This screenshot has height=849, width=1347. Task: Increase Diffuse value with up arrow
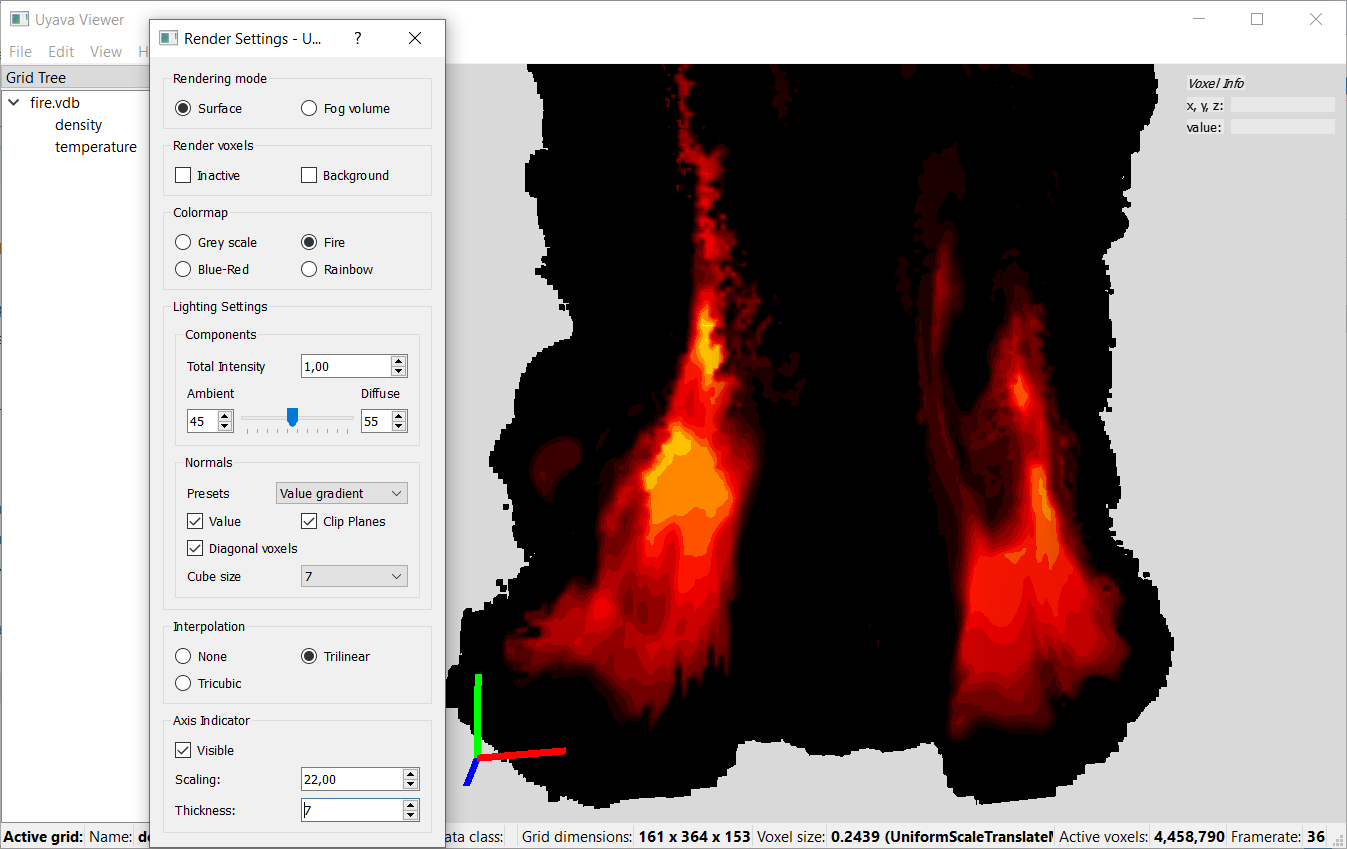pyautogui.click(x=399, y=416)
